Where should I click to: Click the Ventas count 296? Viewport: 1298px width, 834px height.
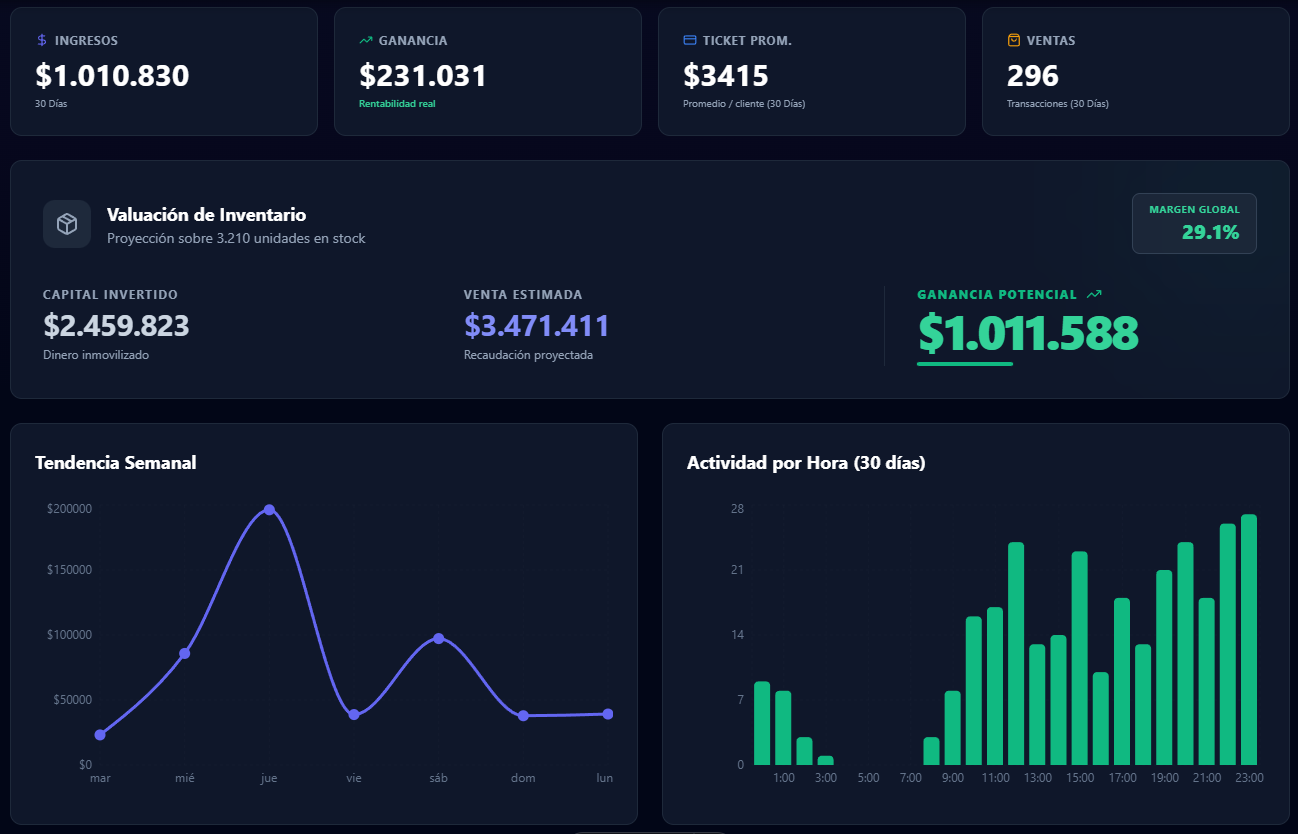click(x=1032, y=76)
